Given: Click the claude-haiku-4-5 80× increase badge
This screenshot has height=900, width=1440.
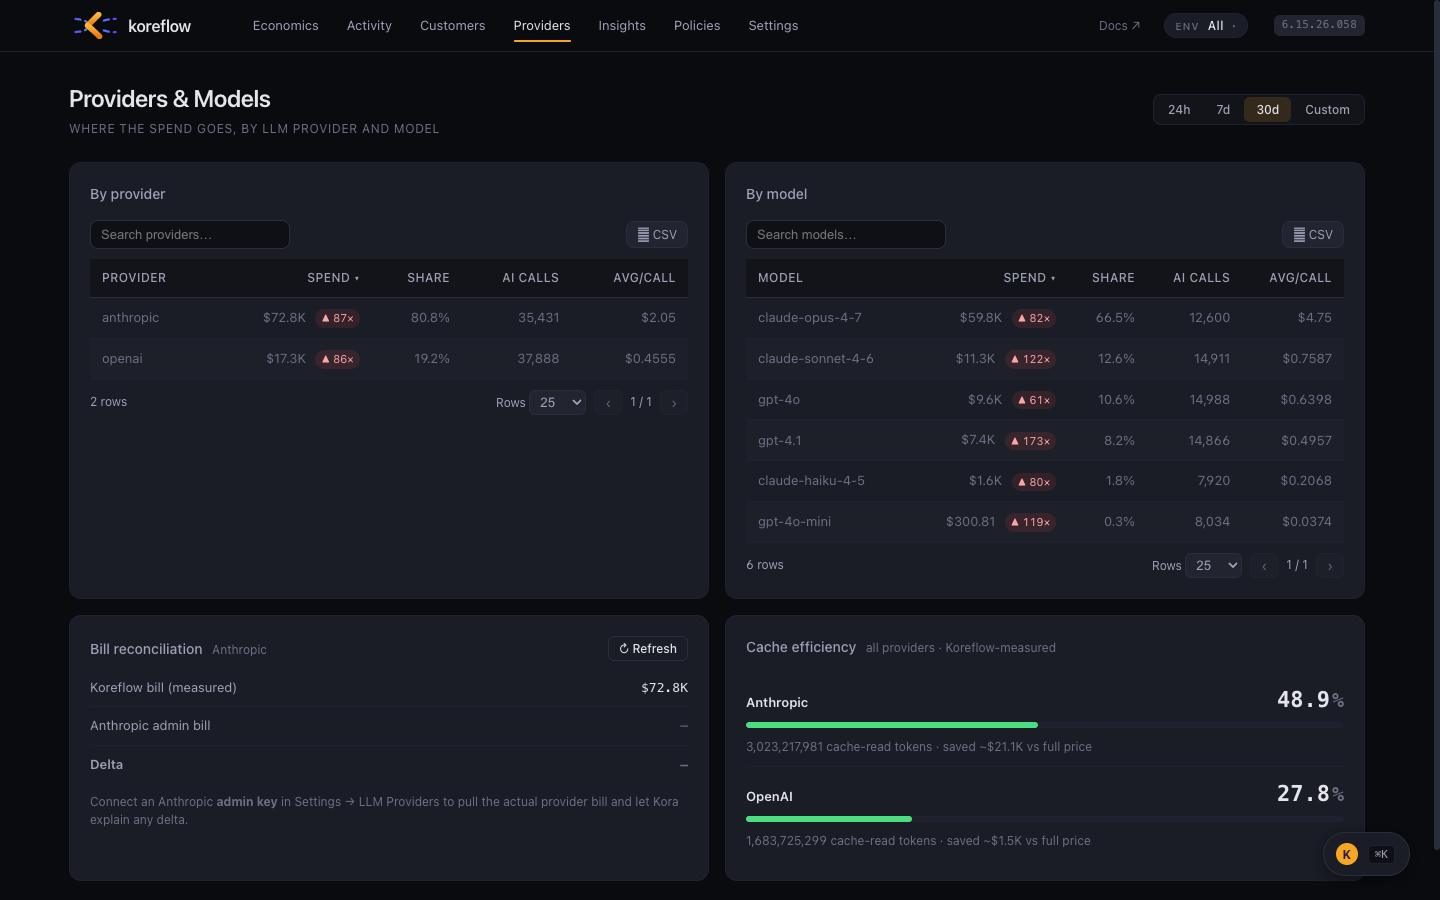Looking at the screenshot, I should tap(1034, 482).
